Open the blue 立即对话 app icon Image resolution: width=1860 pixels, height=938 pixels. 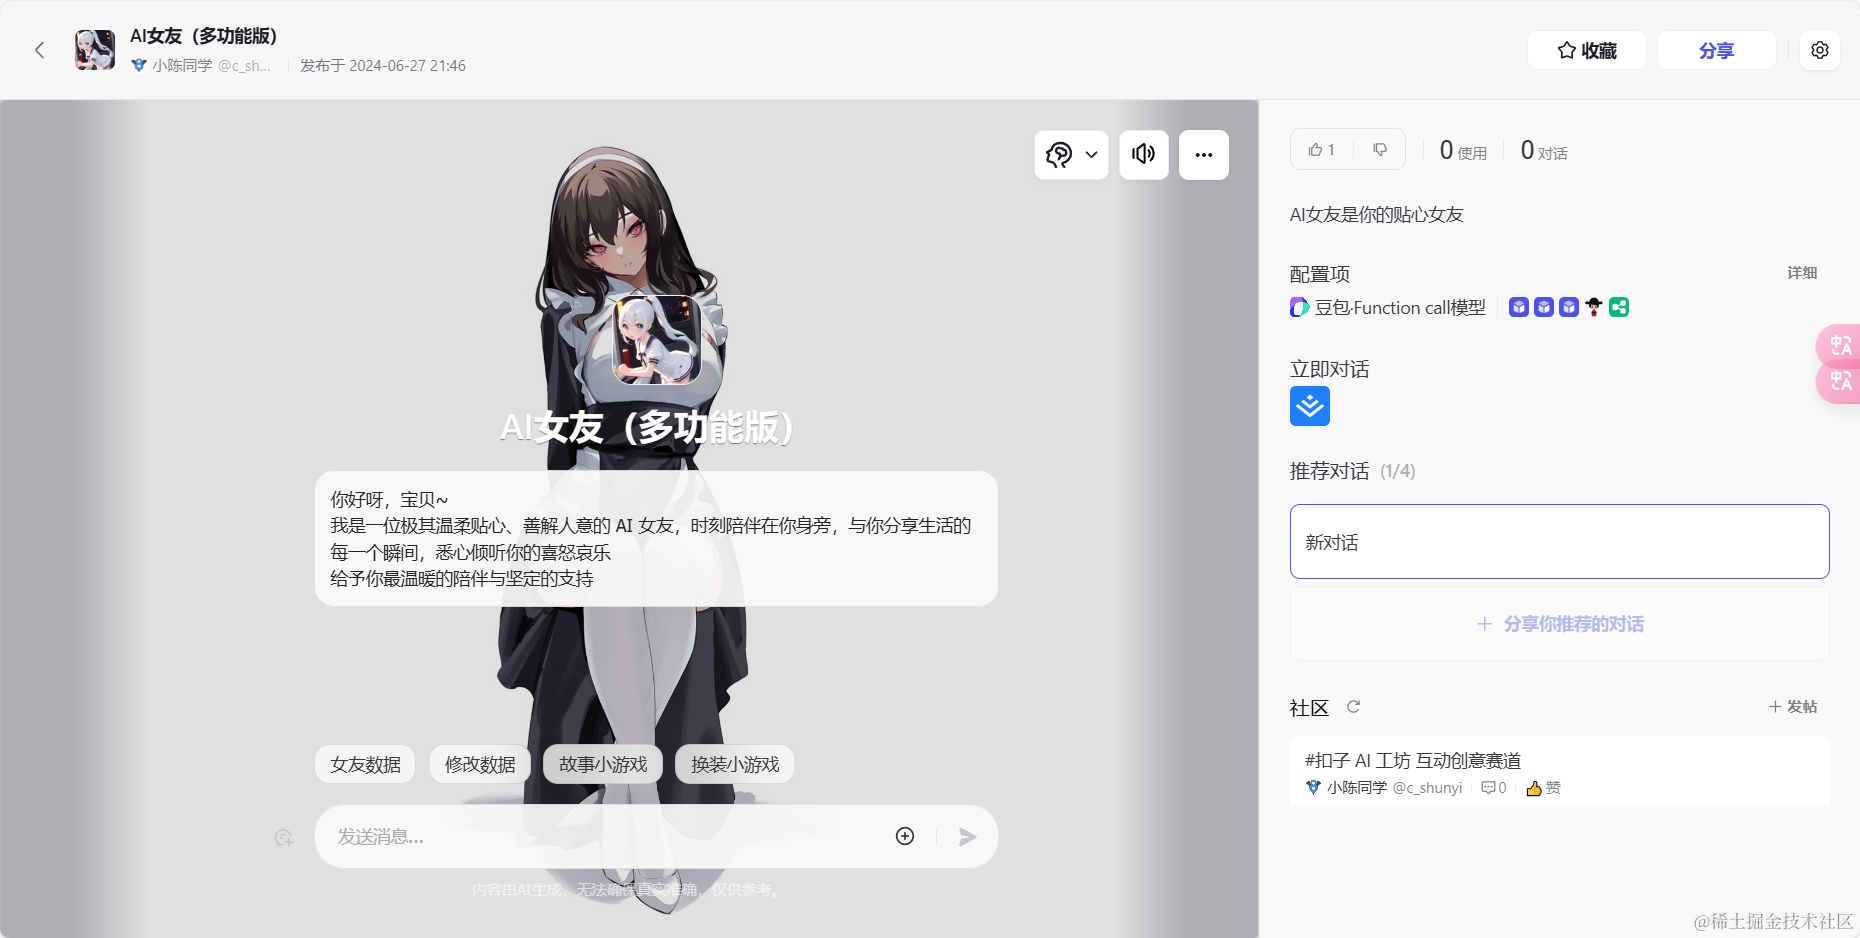[1310, 406]
